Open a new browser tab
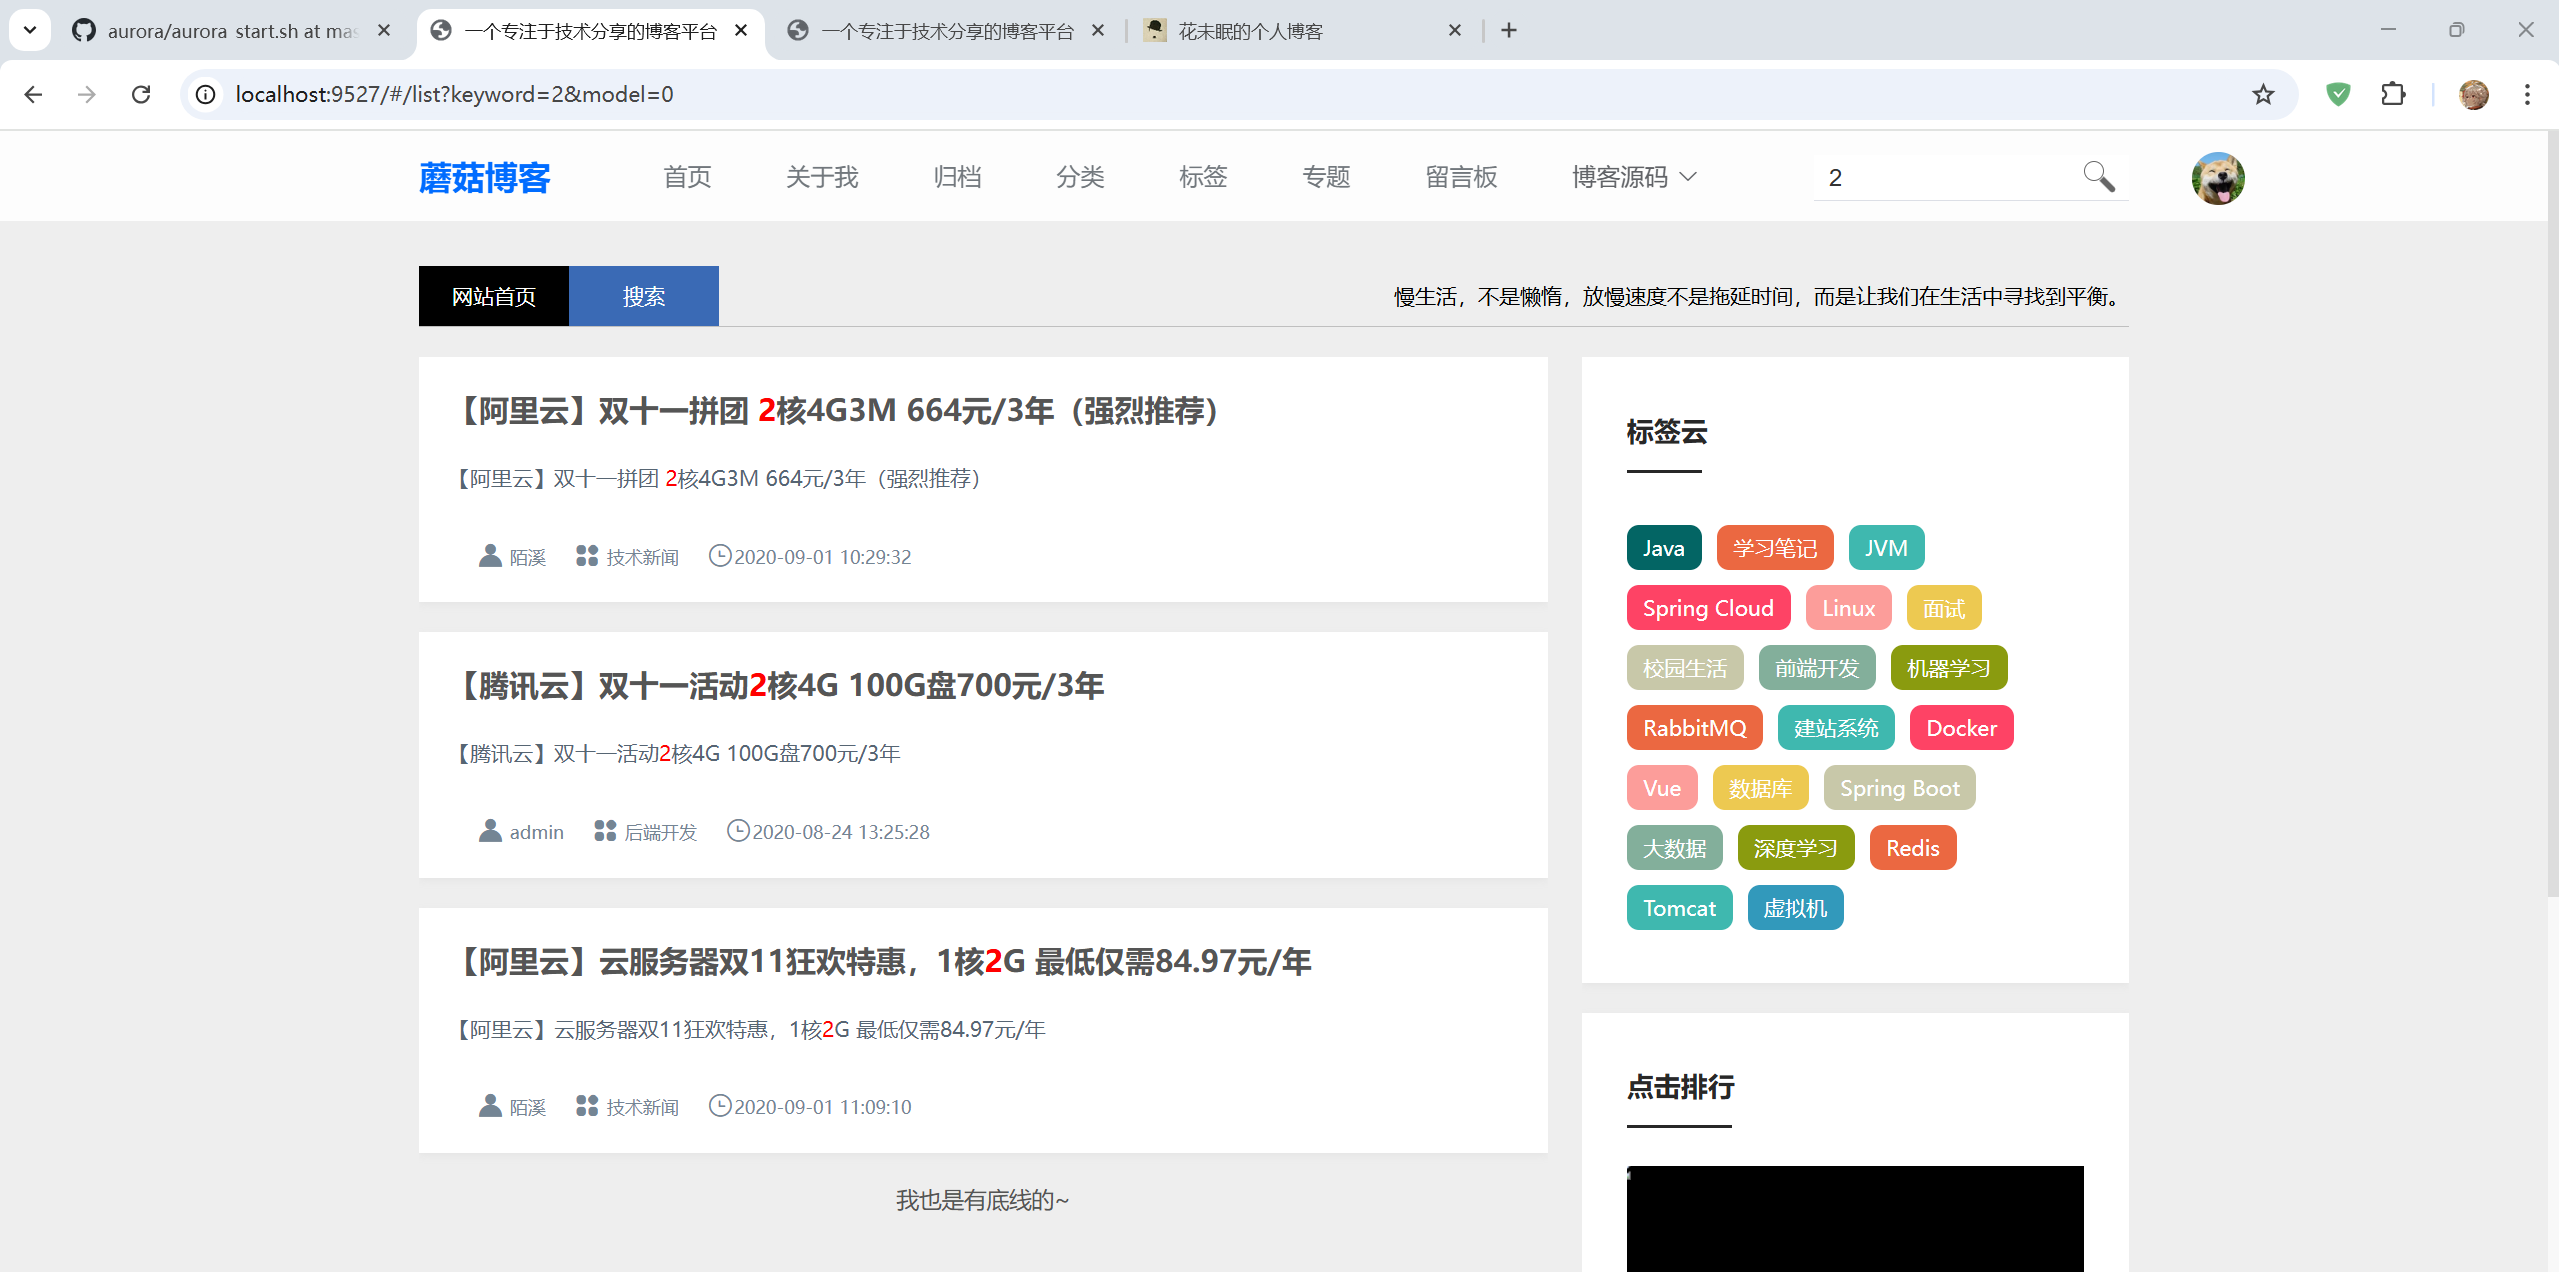This screenshot has width=2559, height=1272. pyautogui.click(x=1508, y=31)
